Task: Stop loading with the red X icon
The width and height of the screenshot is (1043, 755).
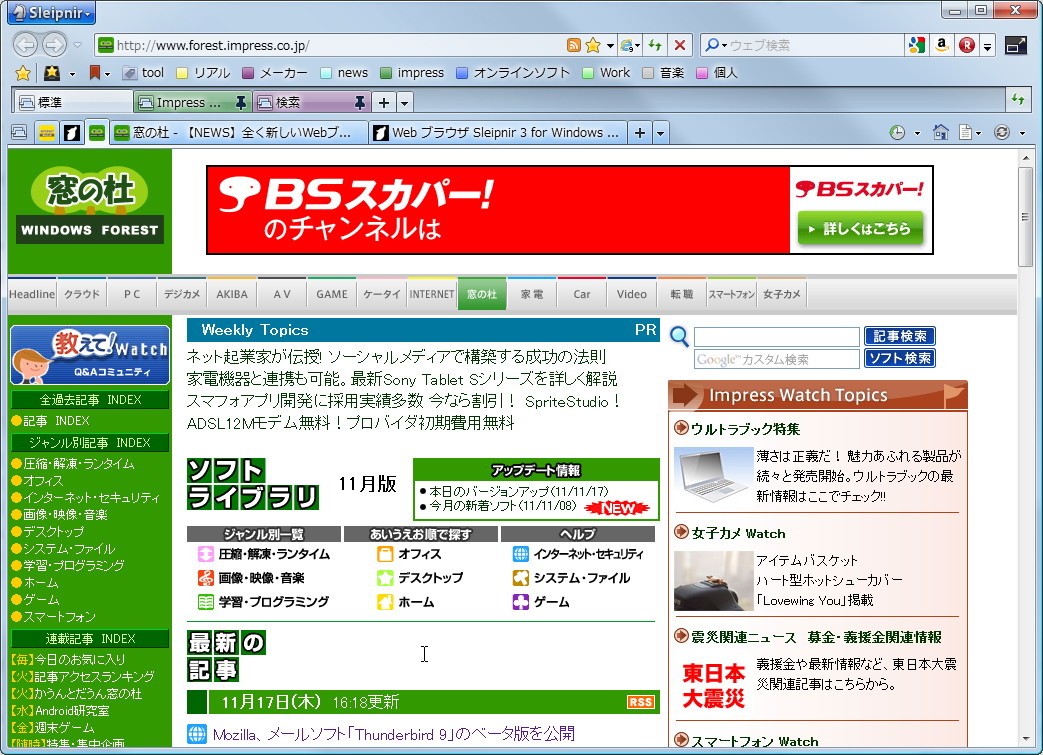Action: click(x=680, y=45)
